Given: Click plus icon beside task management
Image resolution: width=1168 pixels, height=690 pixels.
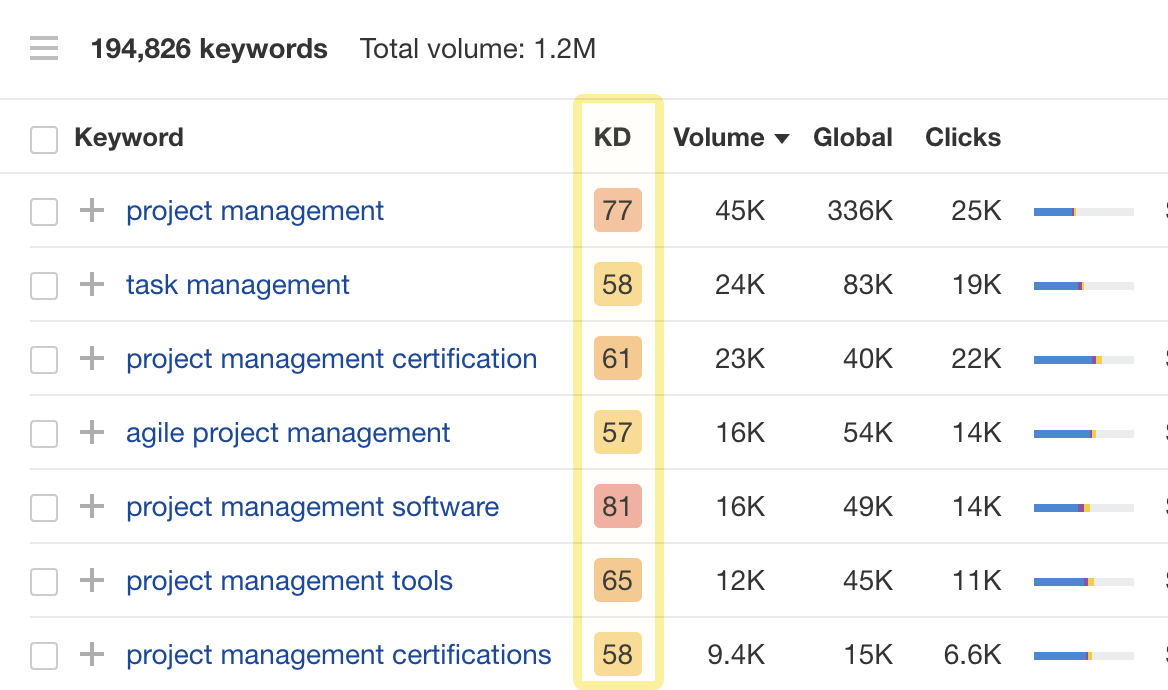Looking at the screenshot, I should pos(92,285).
